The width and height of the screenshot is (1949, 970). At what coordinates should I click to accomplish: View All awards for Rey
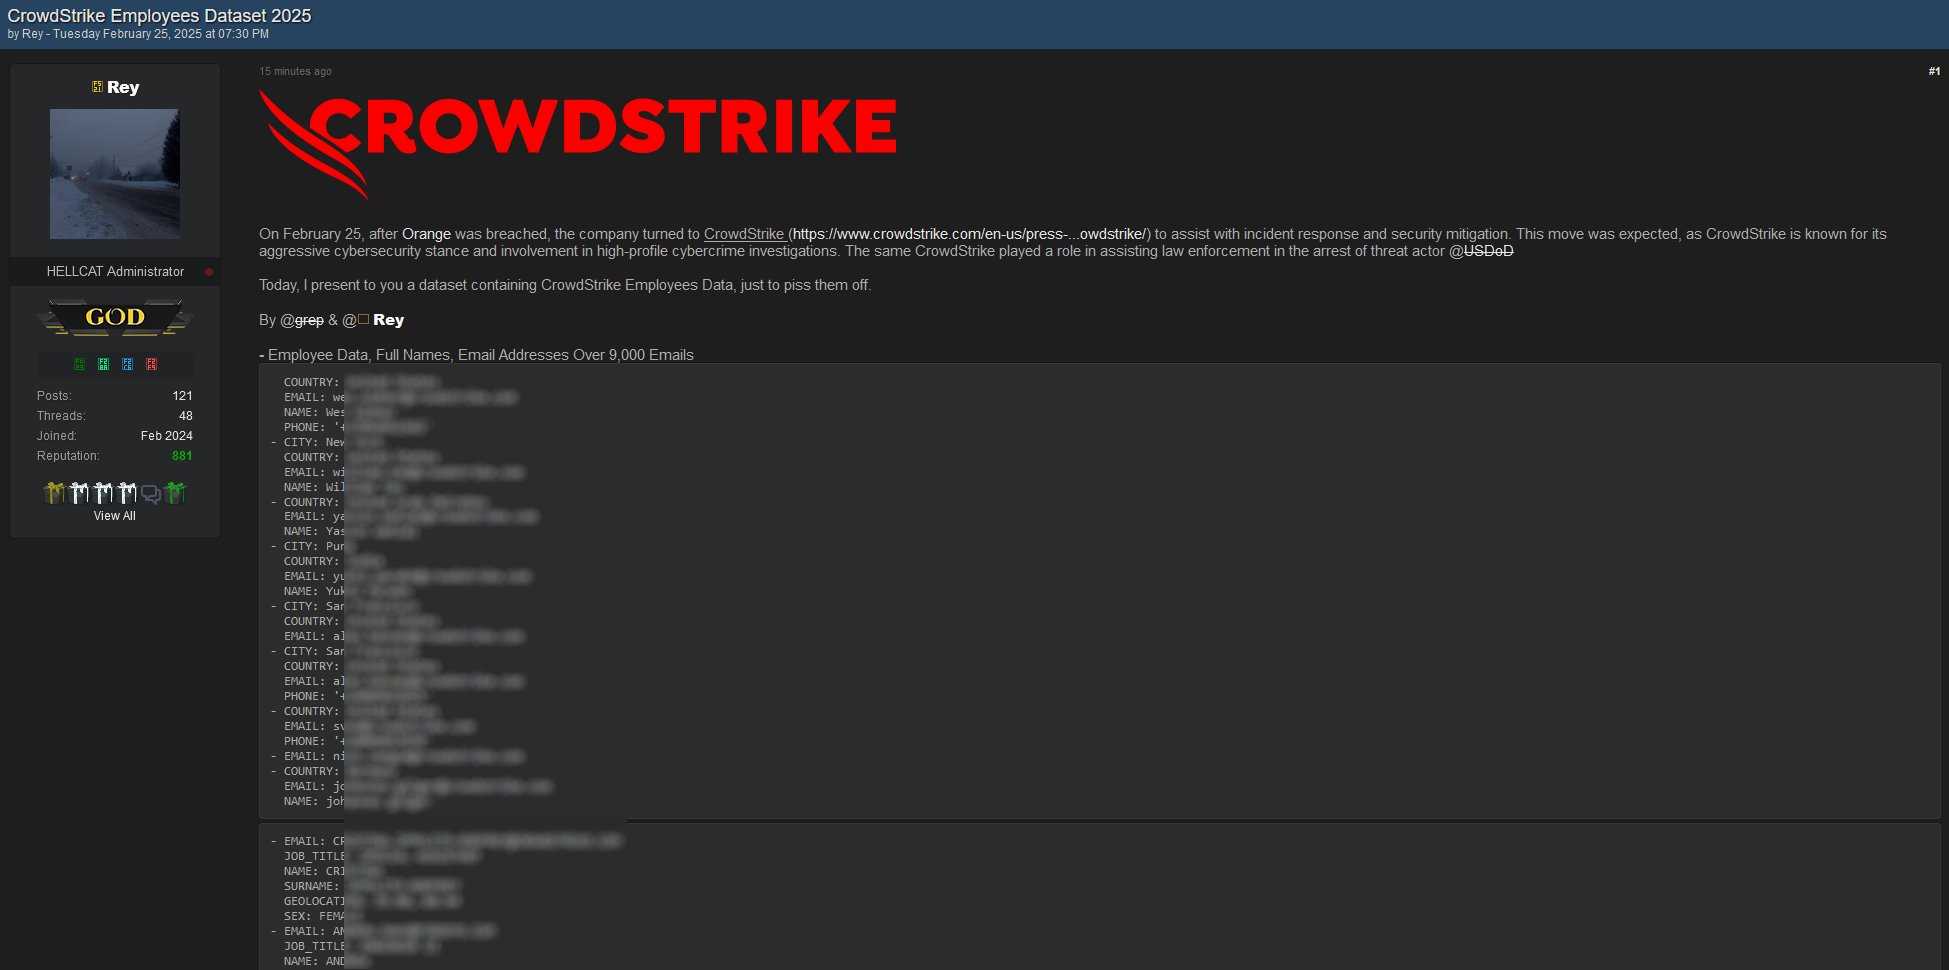point(115,516)
